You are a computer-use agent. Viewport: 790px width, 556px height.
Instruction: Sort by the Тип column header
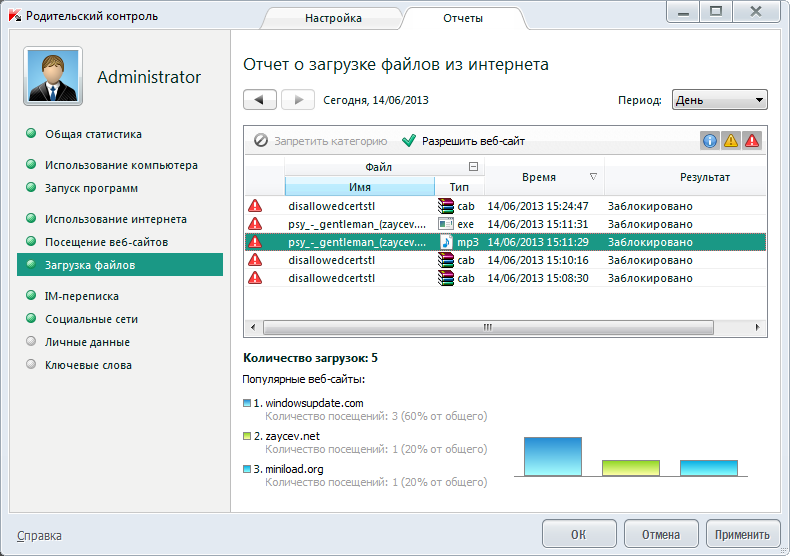point(459,186)
